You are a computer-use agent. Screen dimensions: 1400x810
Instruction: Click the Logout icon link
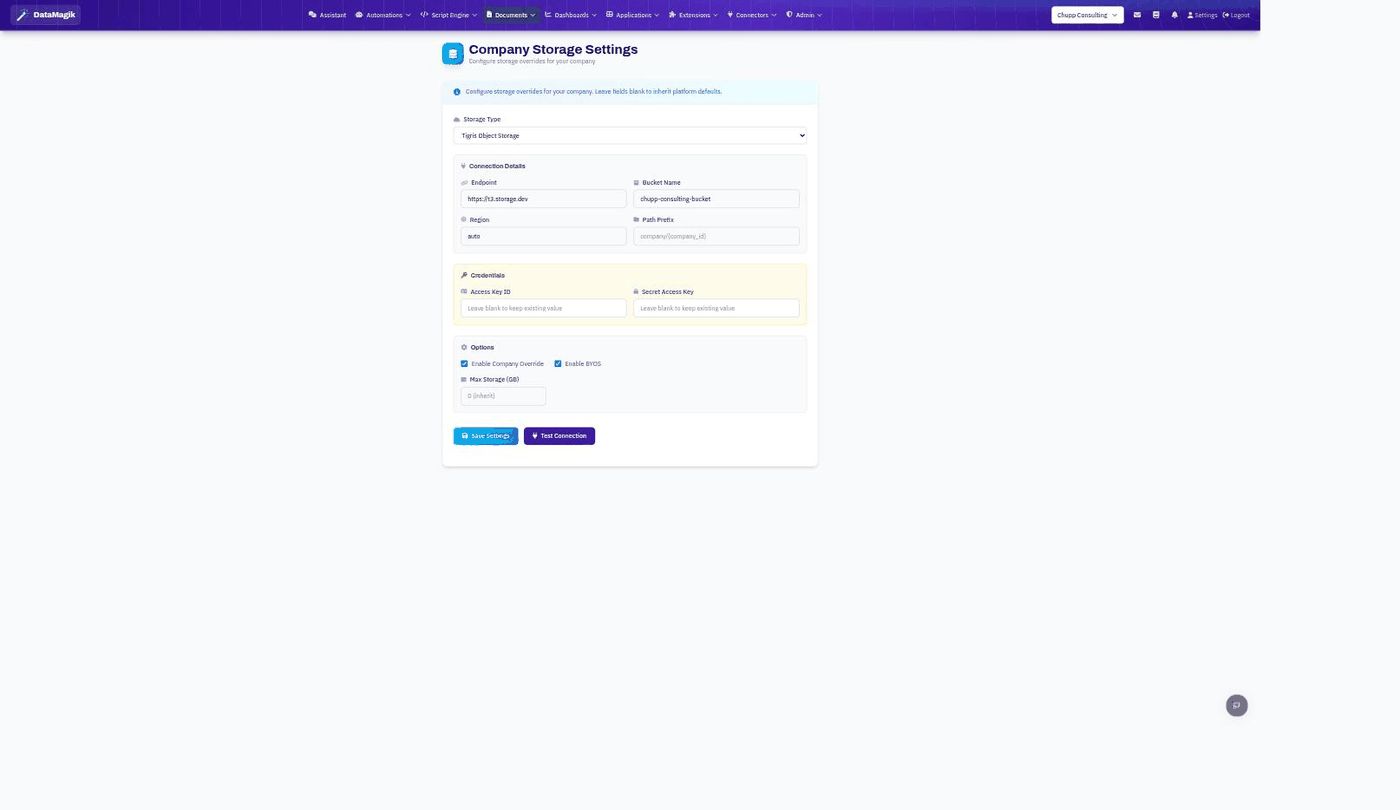pos(1236,15)
